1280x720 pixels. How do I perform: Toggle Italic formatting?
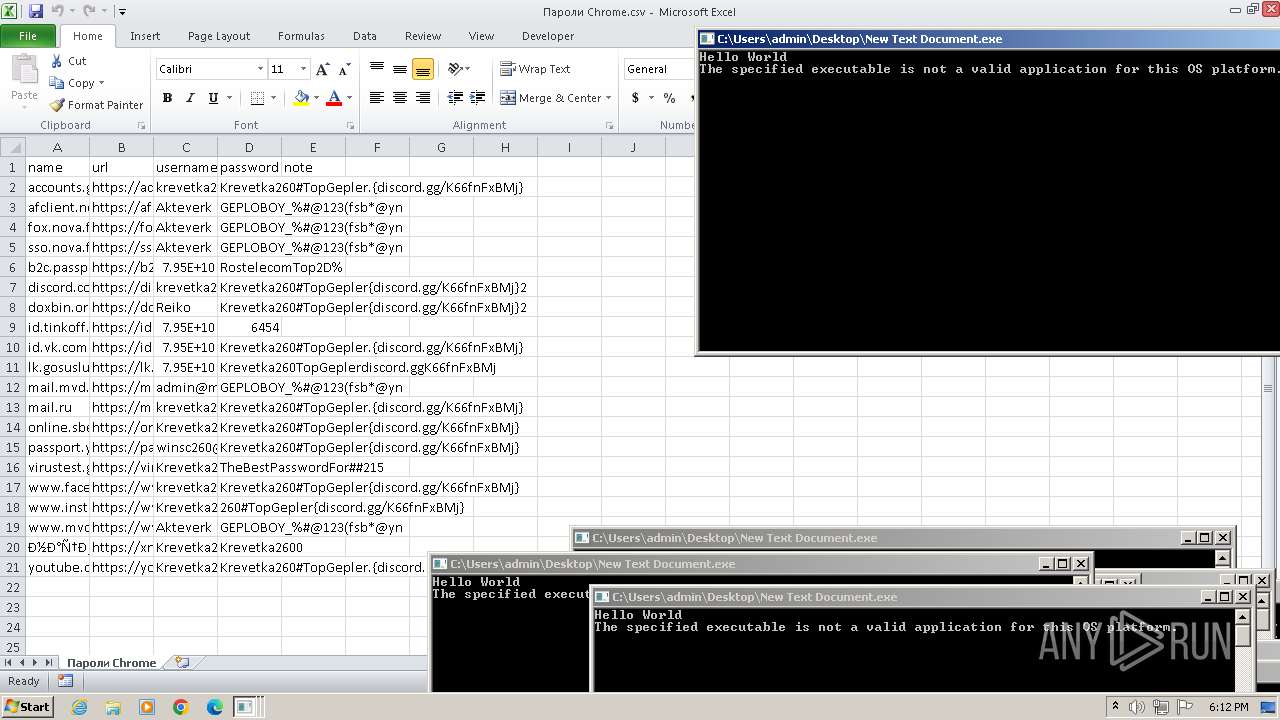[189, 98]
